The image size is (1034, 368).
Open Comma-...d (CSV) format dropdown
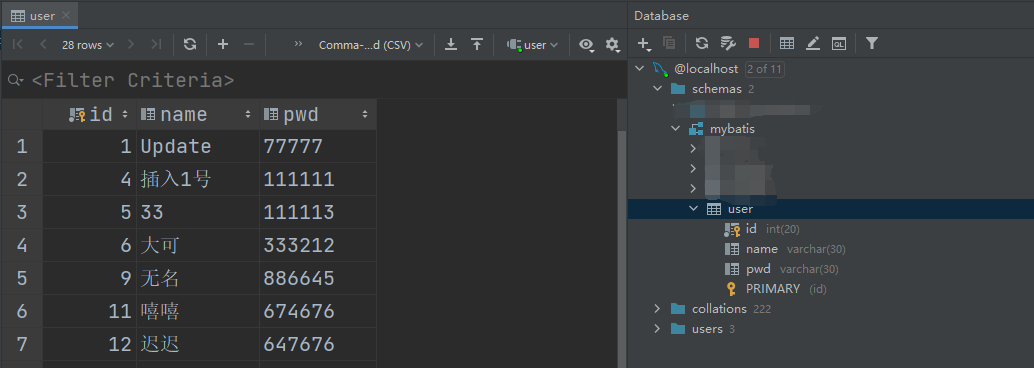[x=371, y=45]
